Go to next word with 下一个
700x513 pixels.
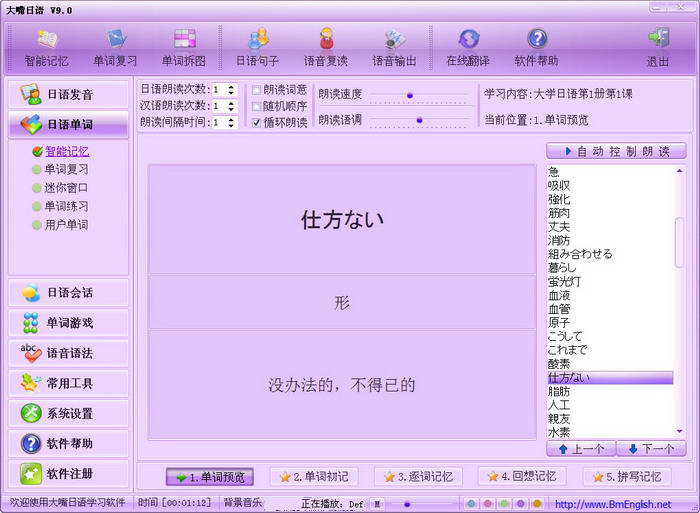651,449
